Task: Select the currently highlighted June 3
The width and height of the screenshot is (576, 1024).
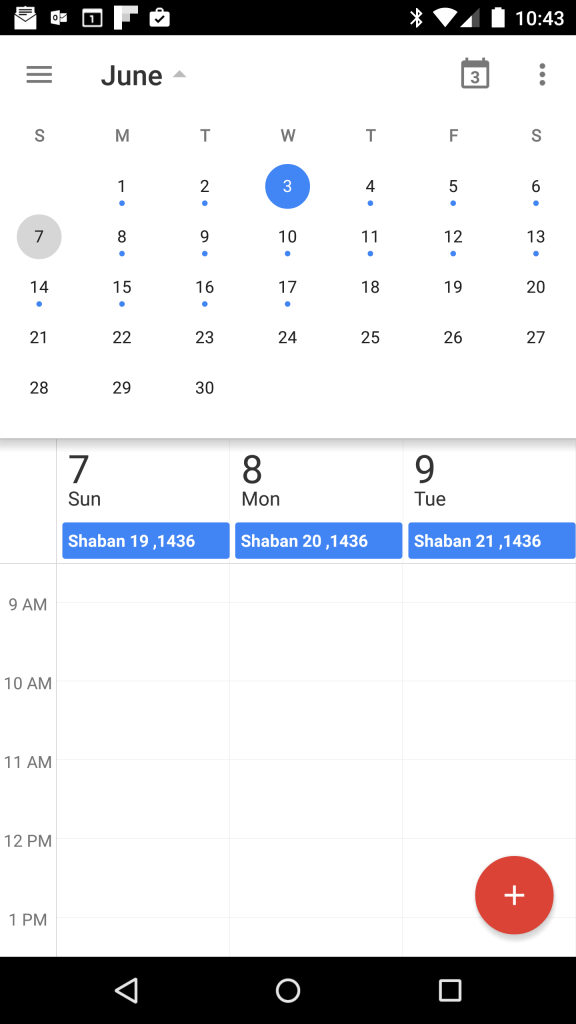Action: [x=287, y=186]
